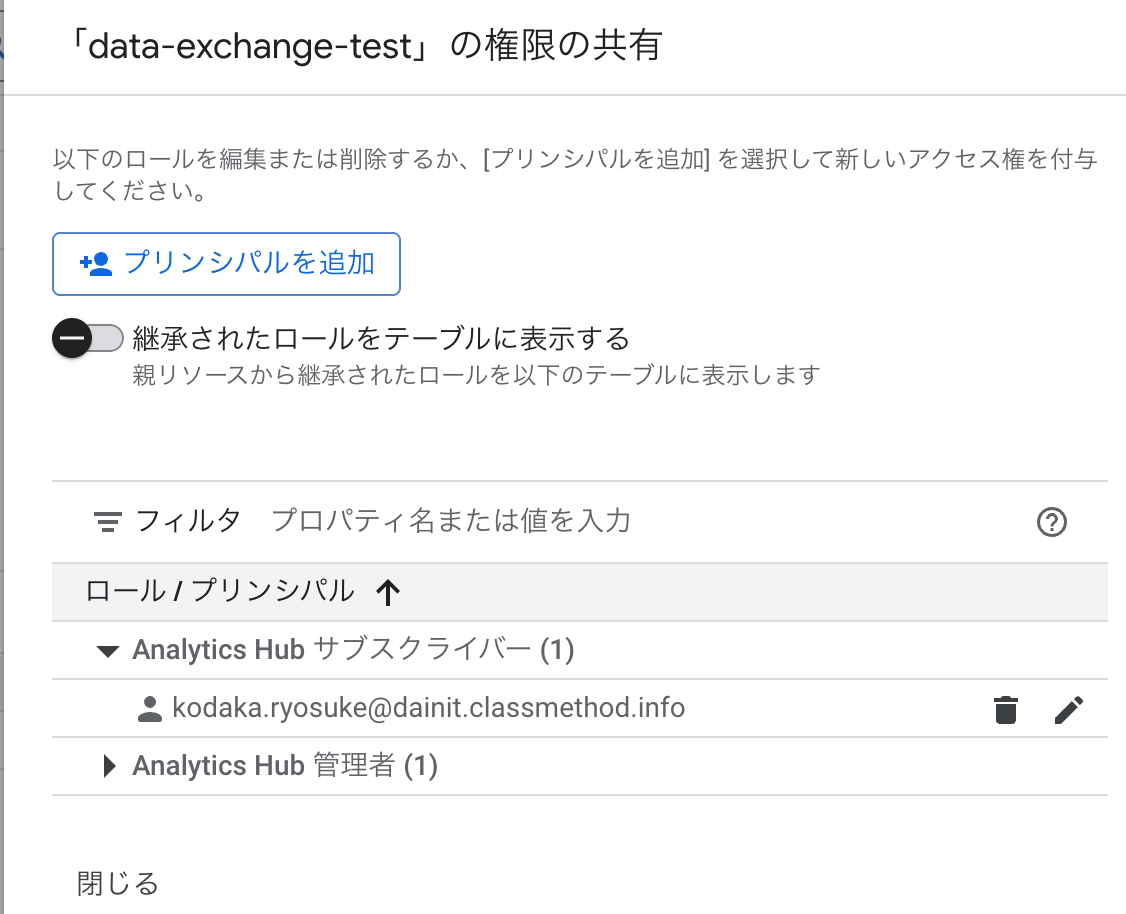
Task: Click the filter funnel icon
Action: [109, 521]
